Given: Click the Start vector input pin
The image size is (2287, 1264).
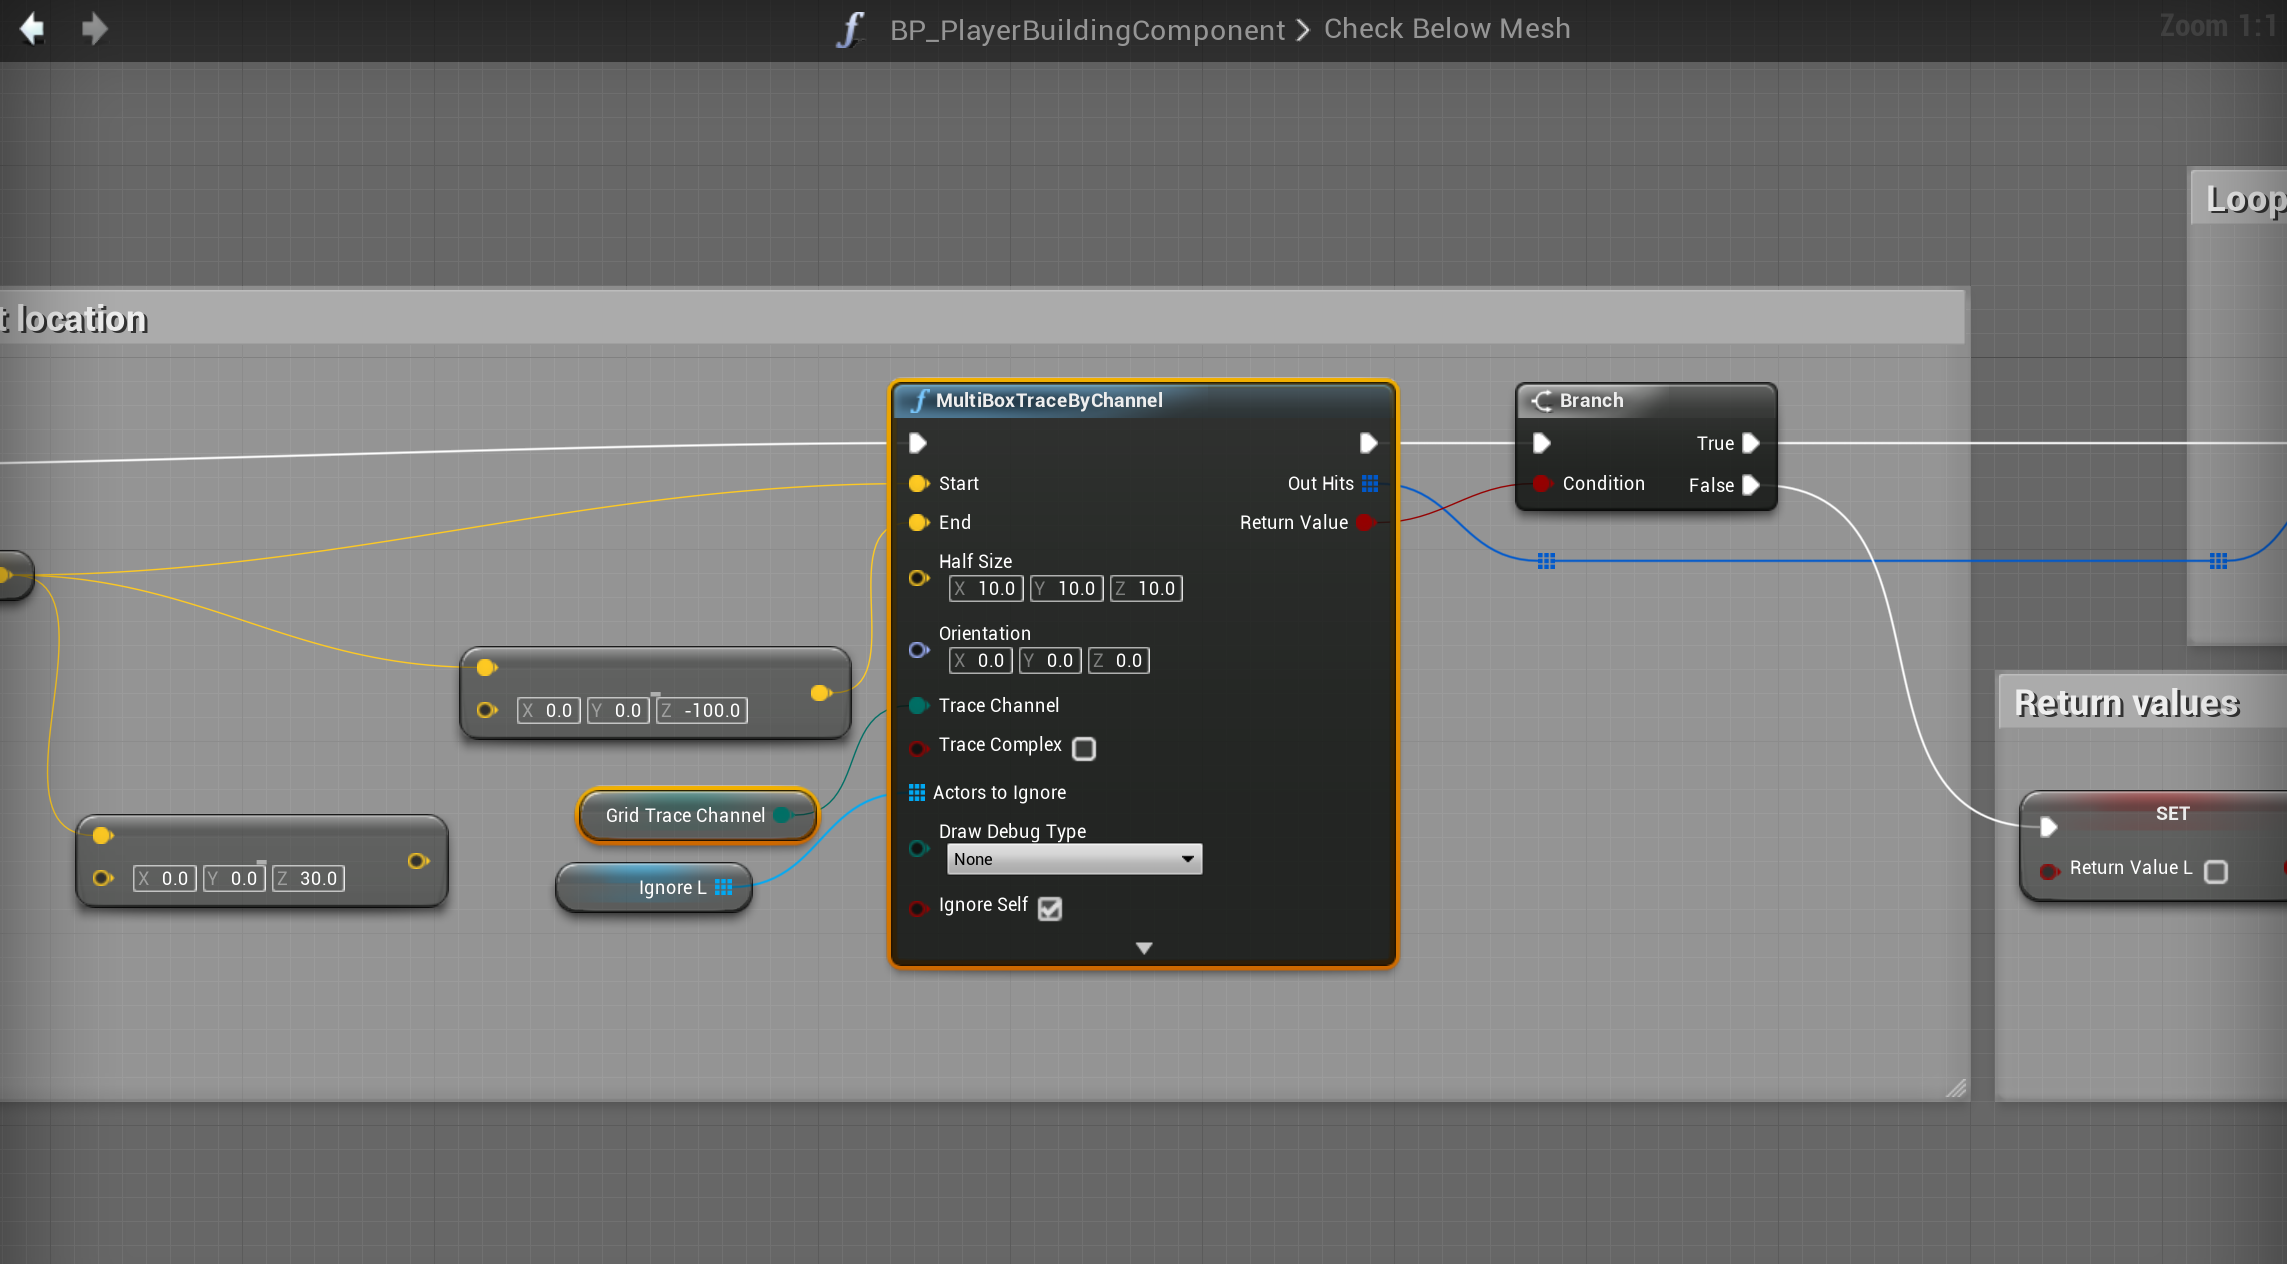Looking at the screenshot, I should (917, 484).
